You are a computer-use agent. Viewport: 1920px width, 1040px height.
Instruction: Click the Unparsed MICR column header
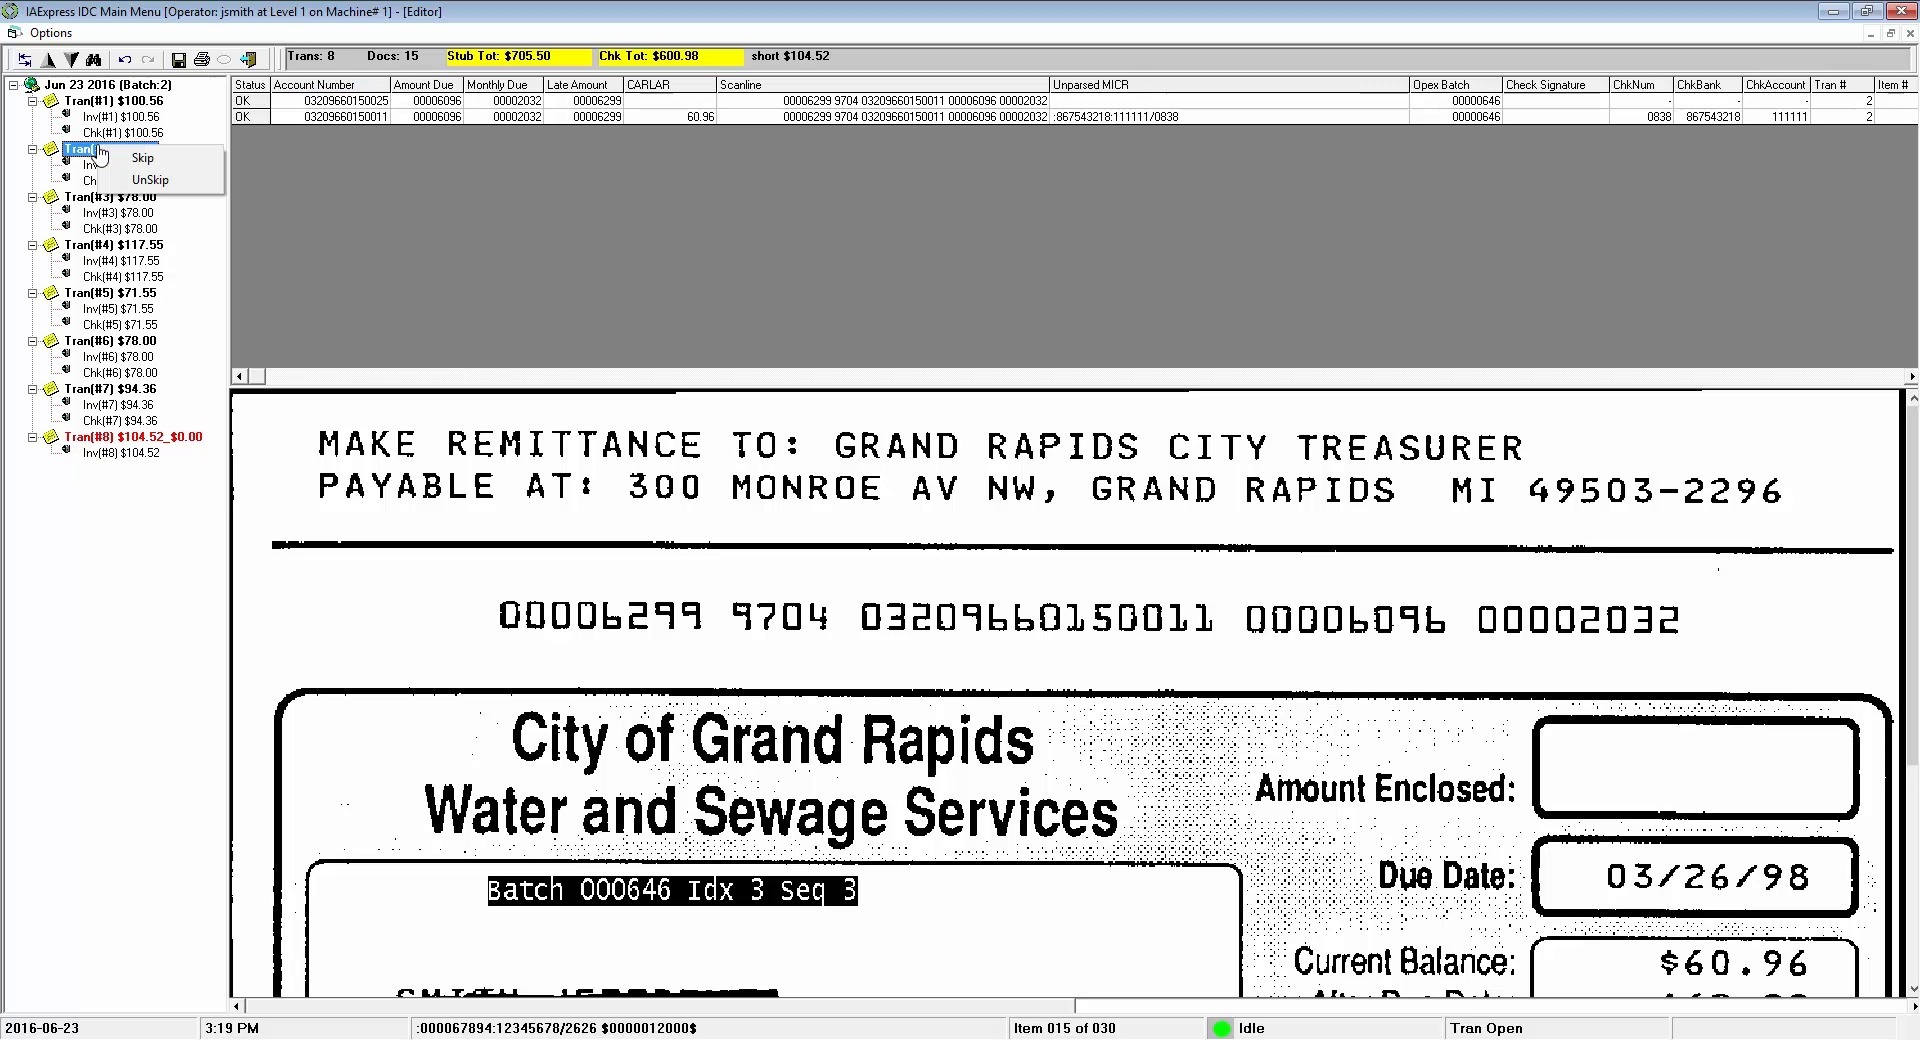click(x=1229, y=85)
